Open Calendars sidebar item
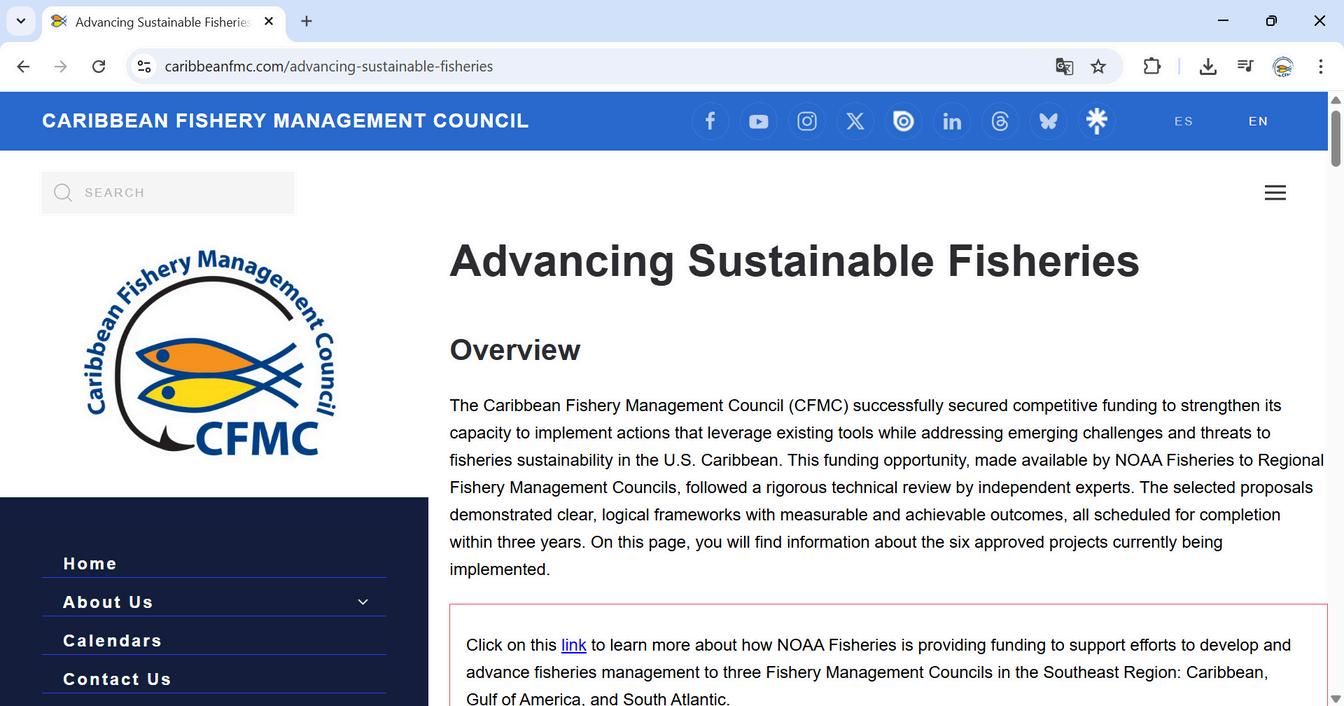Image resolution: width=1344 pixels, height=706 pixels. [112, 641]
